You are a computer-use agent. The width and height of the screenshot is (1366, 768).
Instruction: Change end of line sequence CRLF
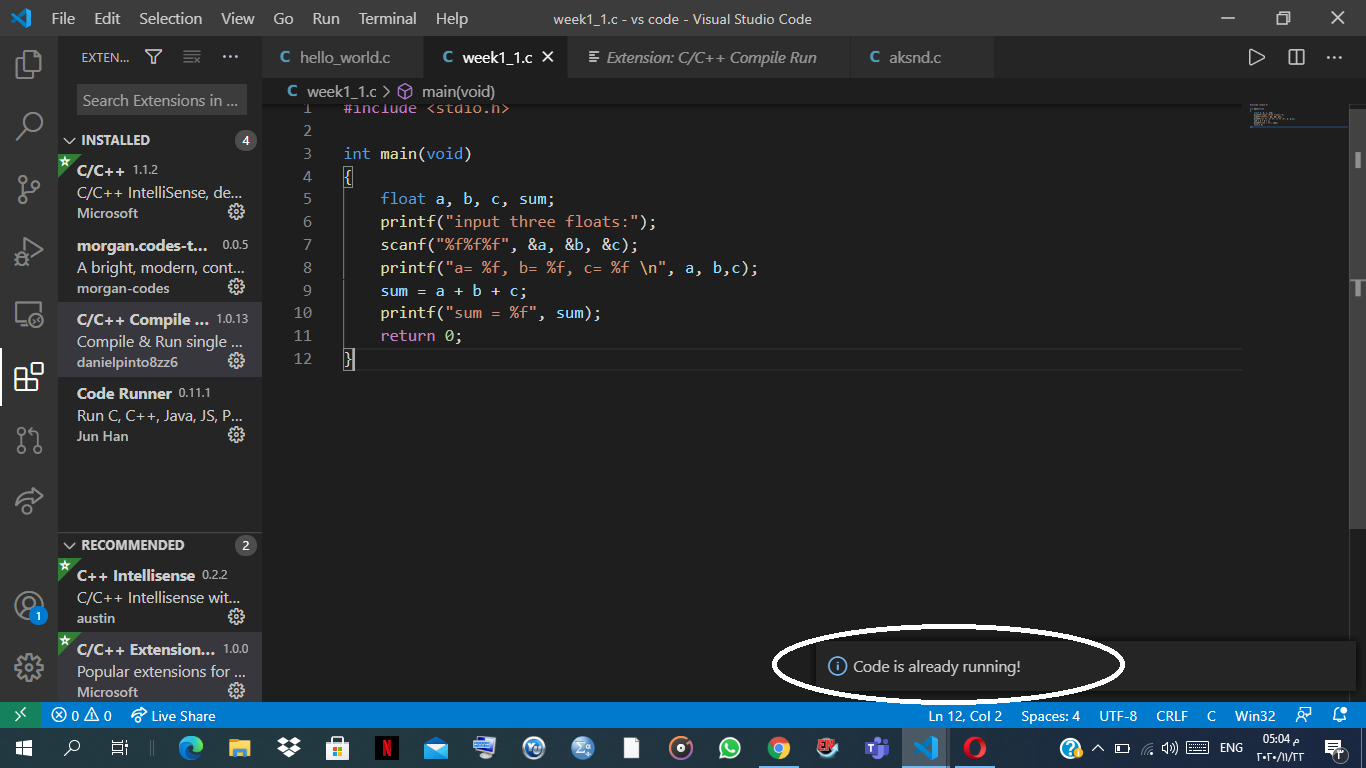[1172, 716]
